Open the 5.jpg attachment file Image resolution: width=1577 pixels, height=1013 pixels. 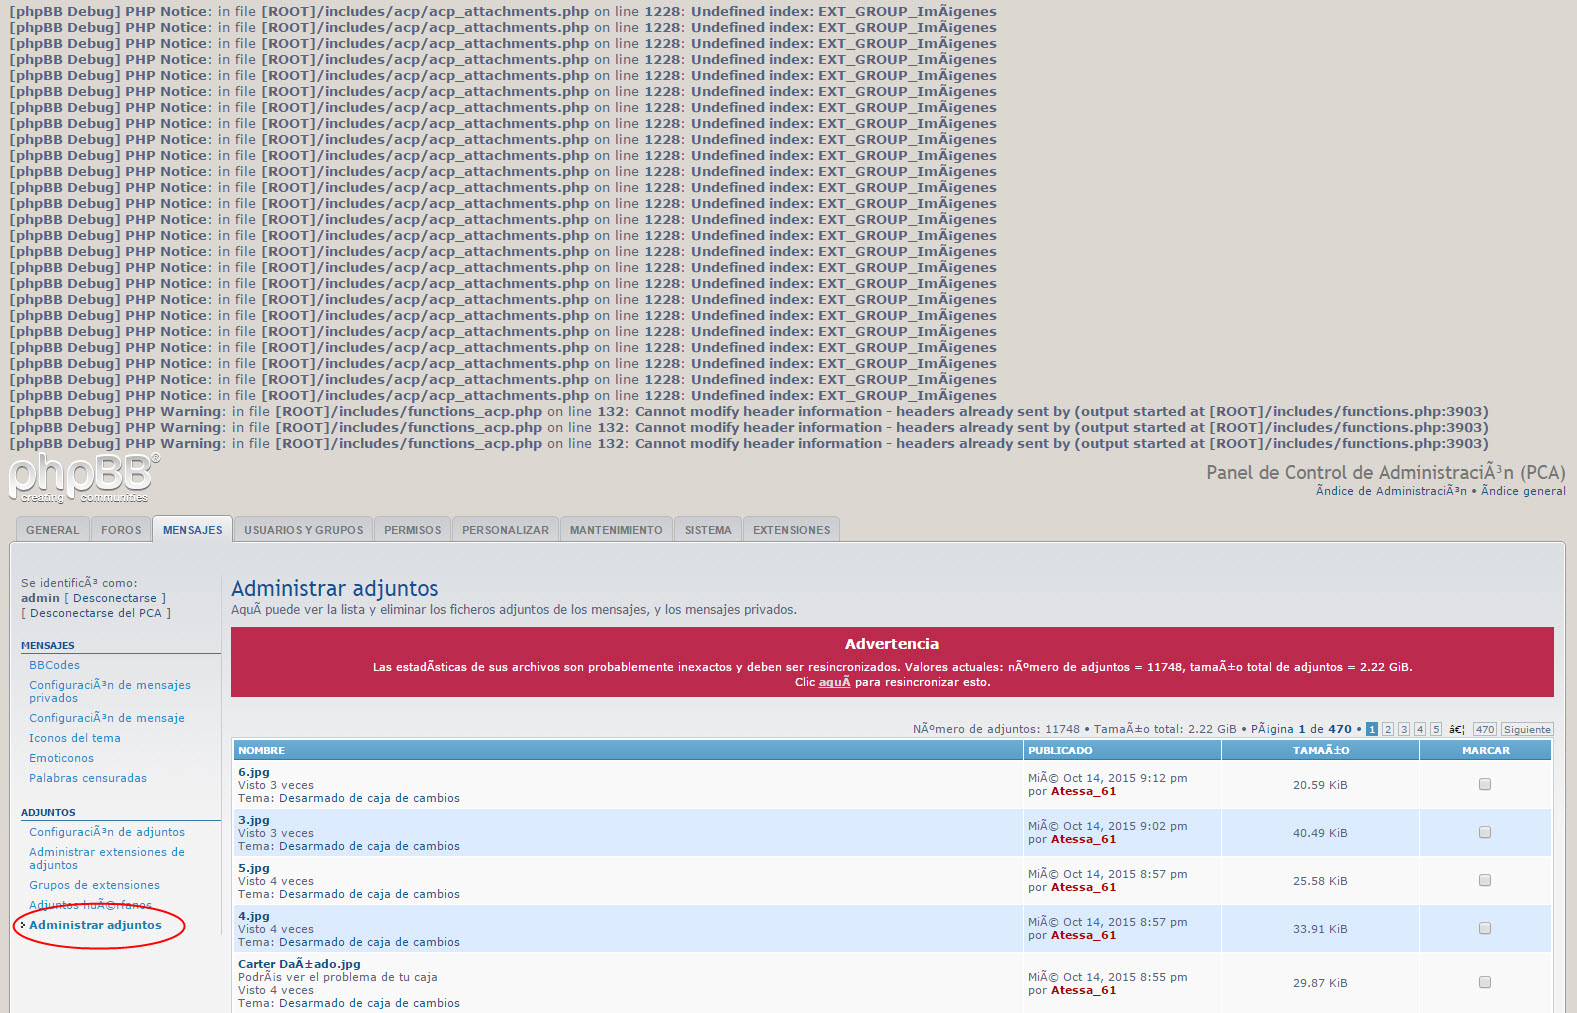(254, 868)
